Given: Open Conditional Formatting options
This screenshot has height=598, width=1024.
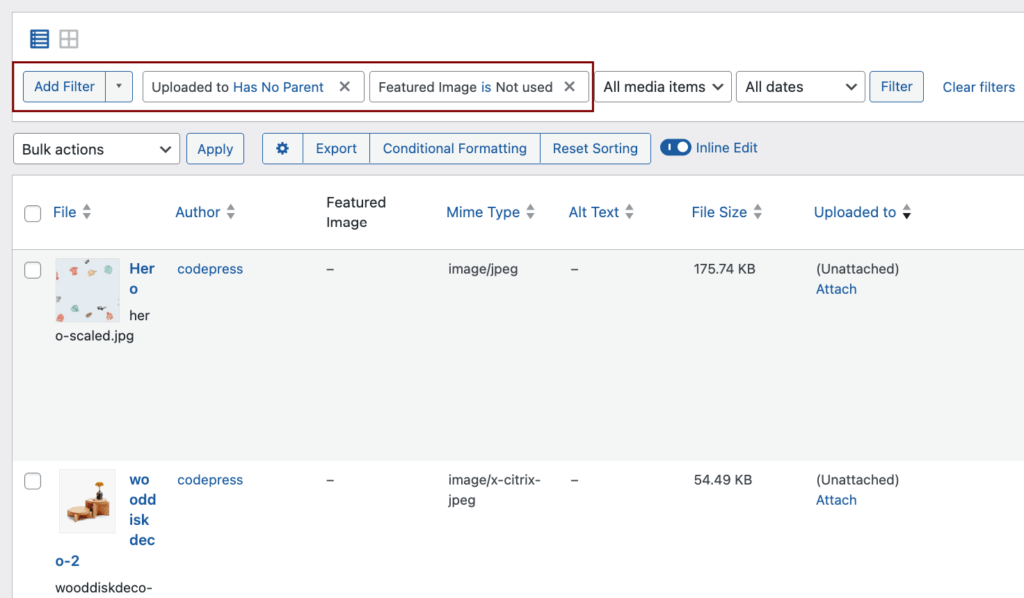Looking at the screenshot, I should coord(454,148).
